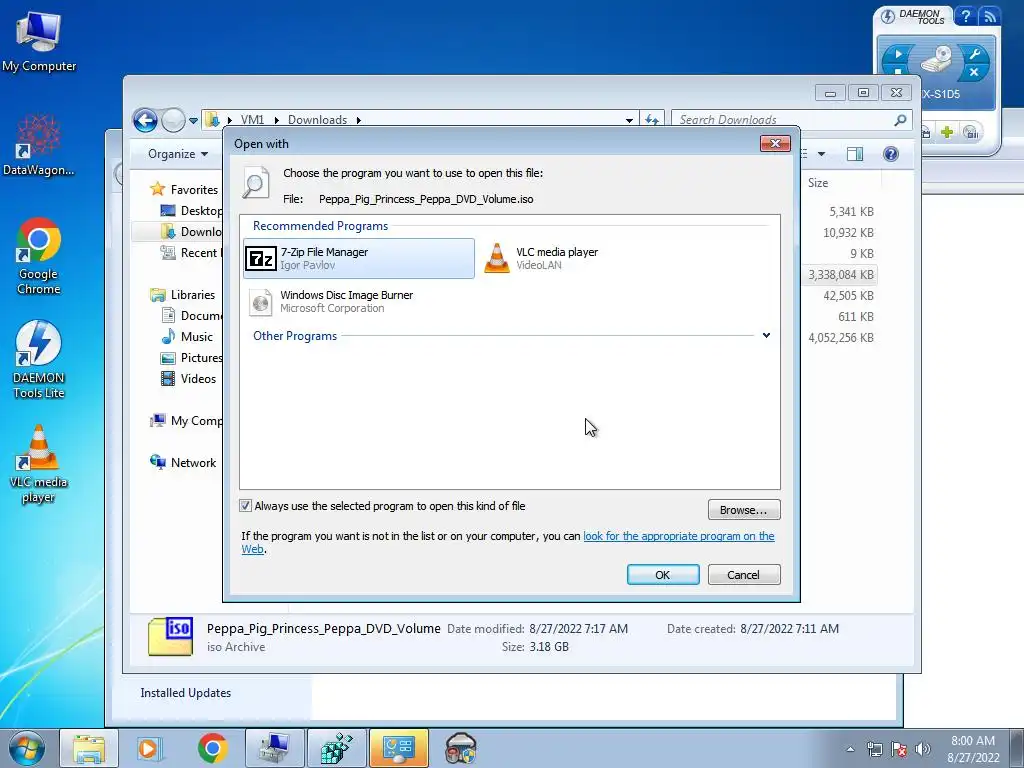
Task: Open the Pictures library
Action: pyautogui.click(x=201, y=358)
